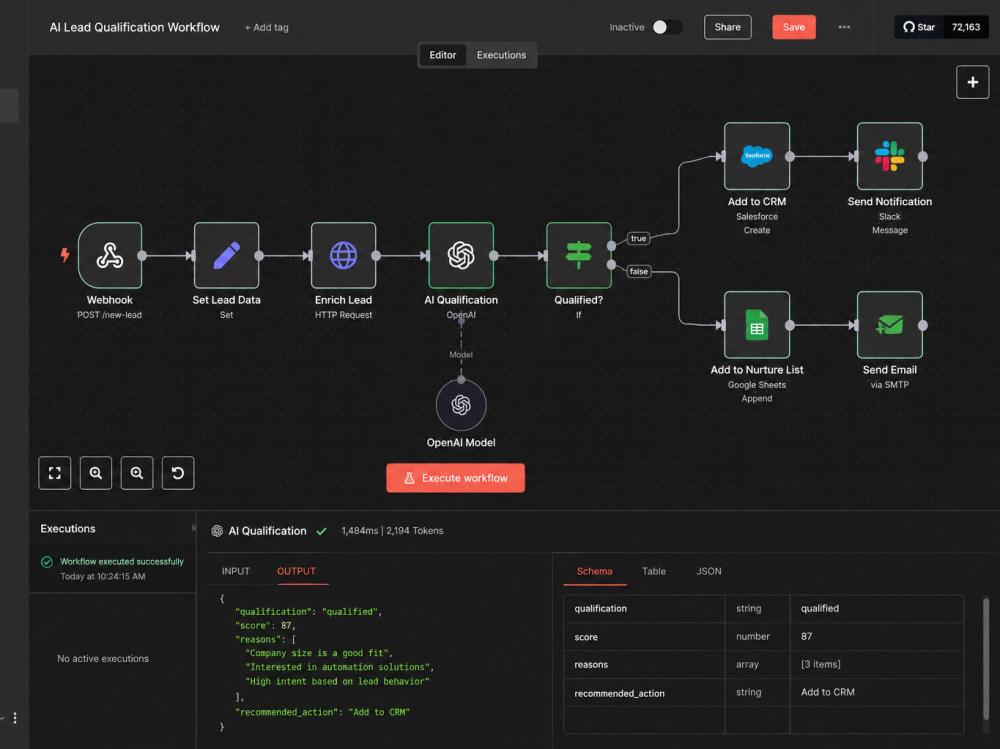Select the Qualified? If signpost node

click(578, 255)
